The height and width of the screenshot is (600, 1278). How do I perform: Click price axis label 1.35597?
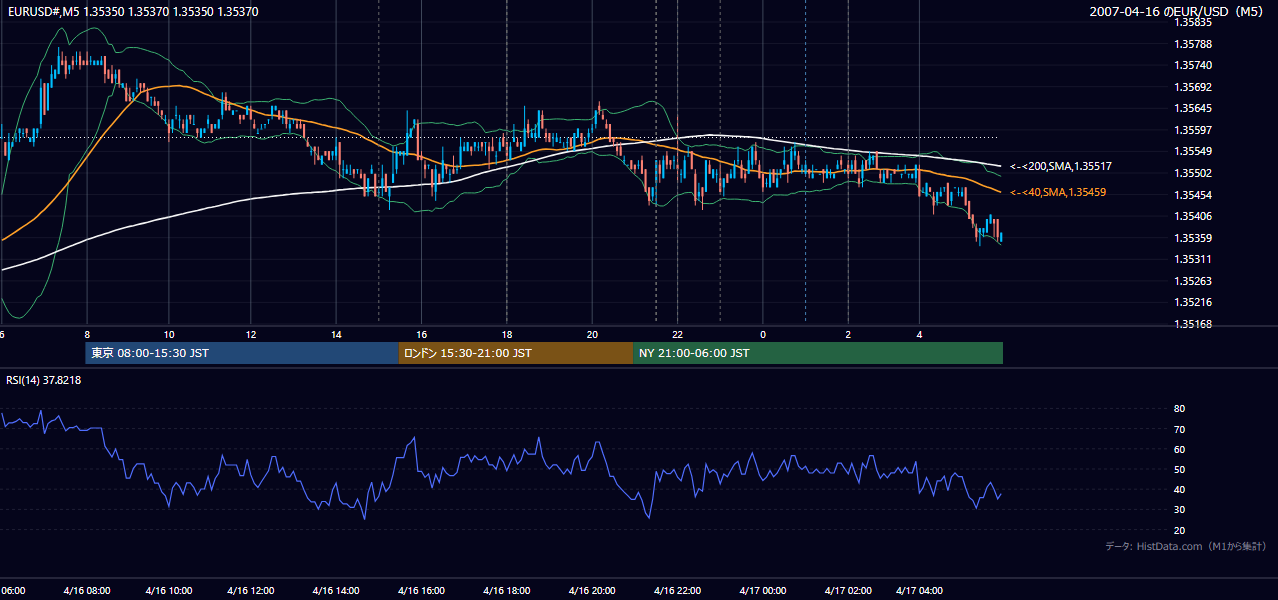(1194, 130)
